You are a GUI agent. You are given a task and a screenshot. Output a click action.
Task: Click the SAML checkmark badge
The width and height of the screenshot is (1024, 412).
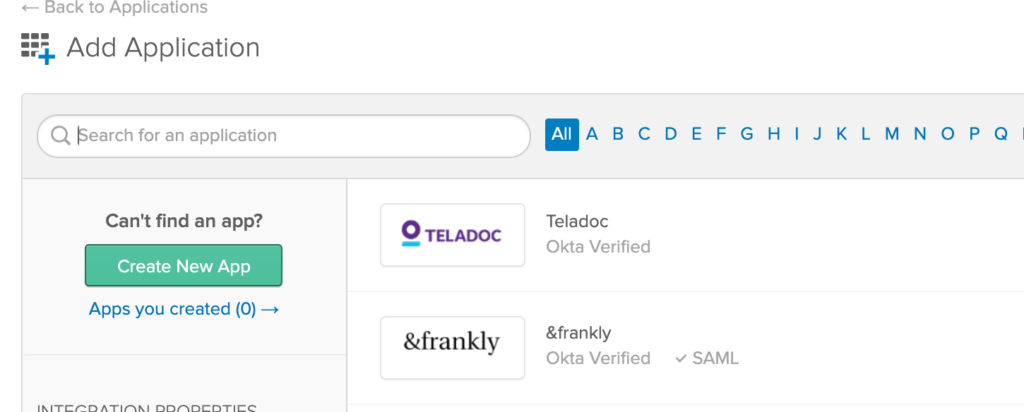click(x=707, y=358)
